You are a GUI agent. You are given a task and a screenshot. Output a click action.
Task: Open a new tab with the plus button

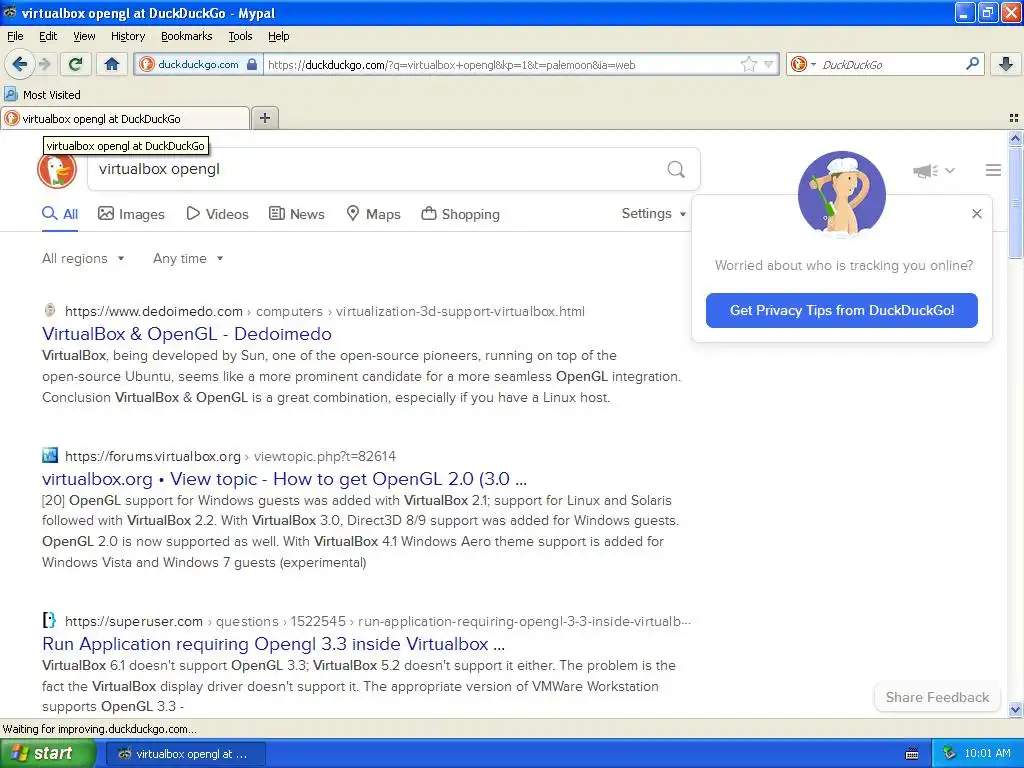point(264,118)
